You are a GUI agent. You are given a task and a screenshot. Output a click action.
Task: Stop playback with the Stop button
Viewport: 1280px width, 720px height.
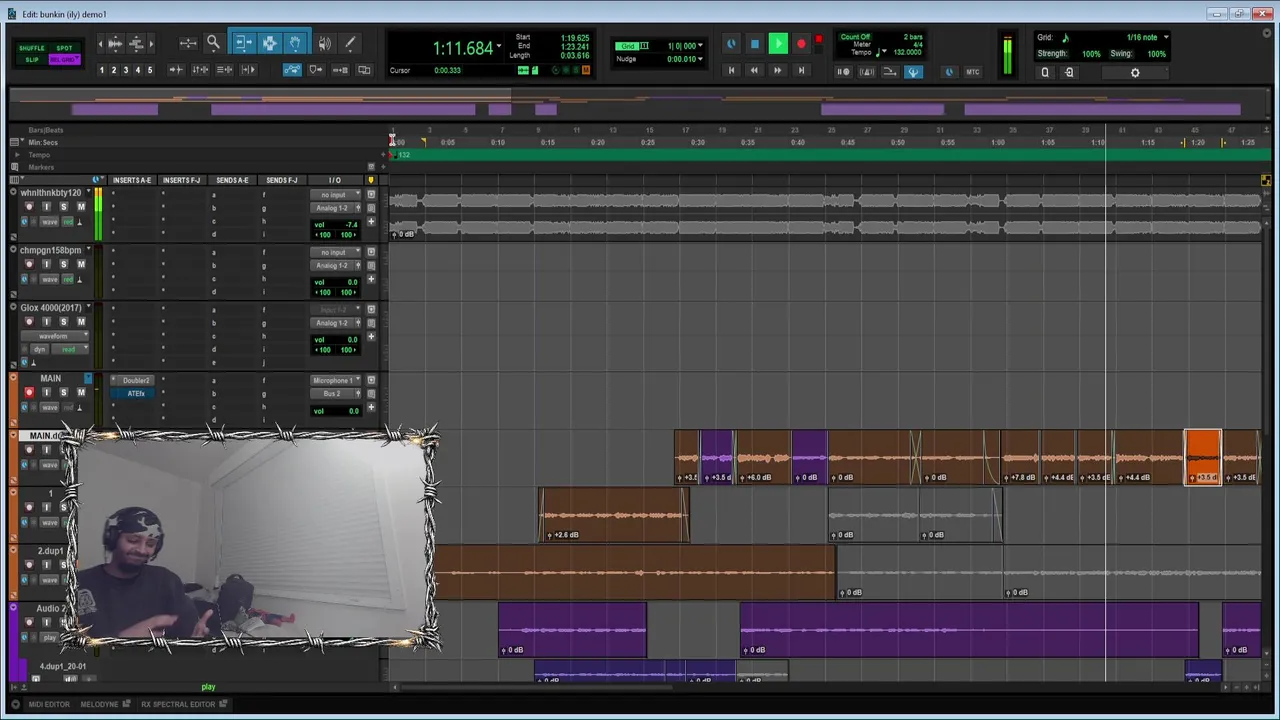(x=755, y=44)
